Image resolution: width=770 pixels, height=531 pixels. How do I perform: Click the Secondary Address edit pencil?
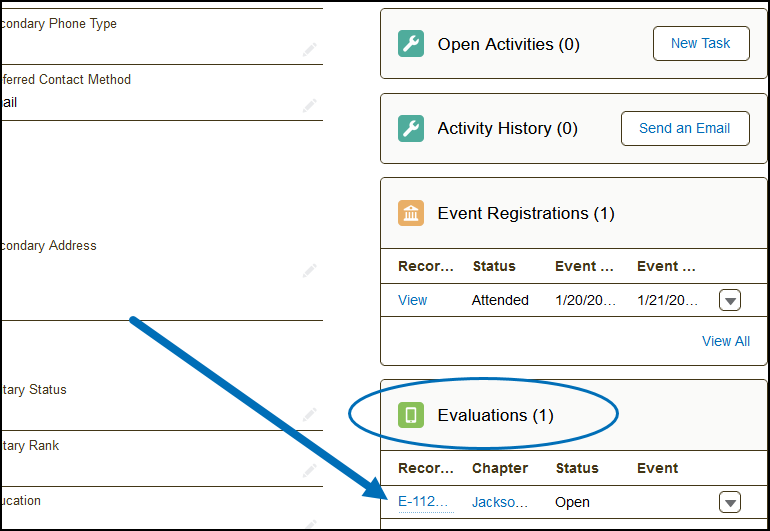[310, 270]
